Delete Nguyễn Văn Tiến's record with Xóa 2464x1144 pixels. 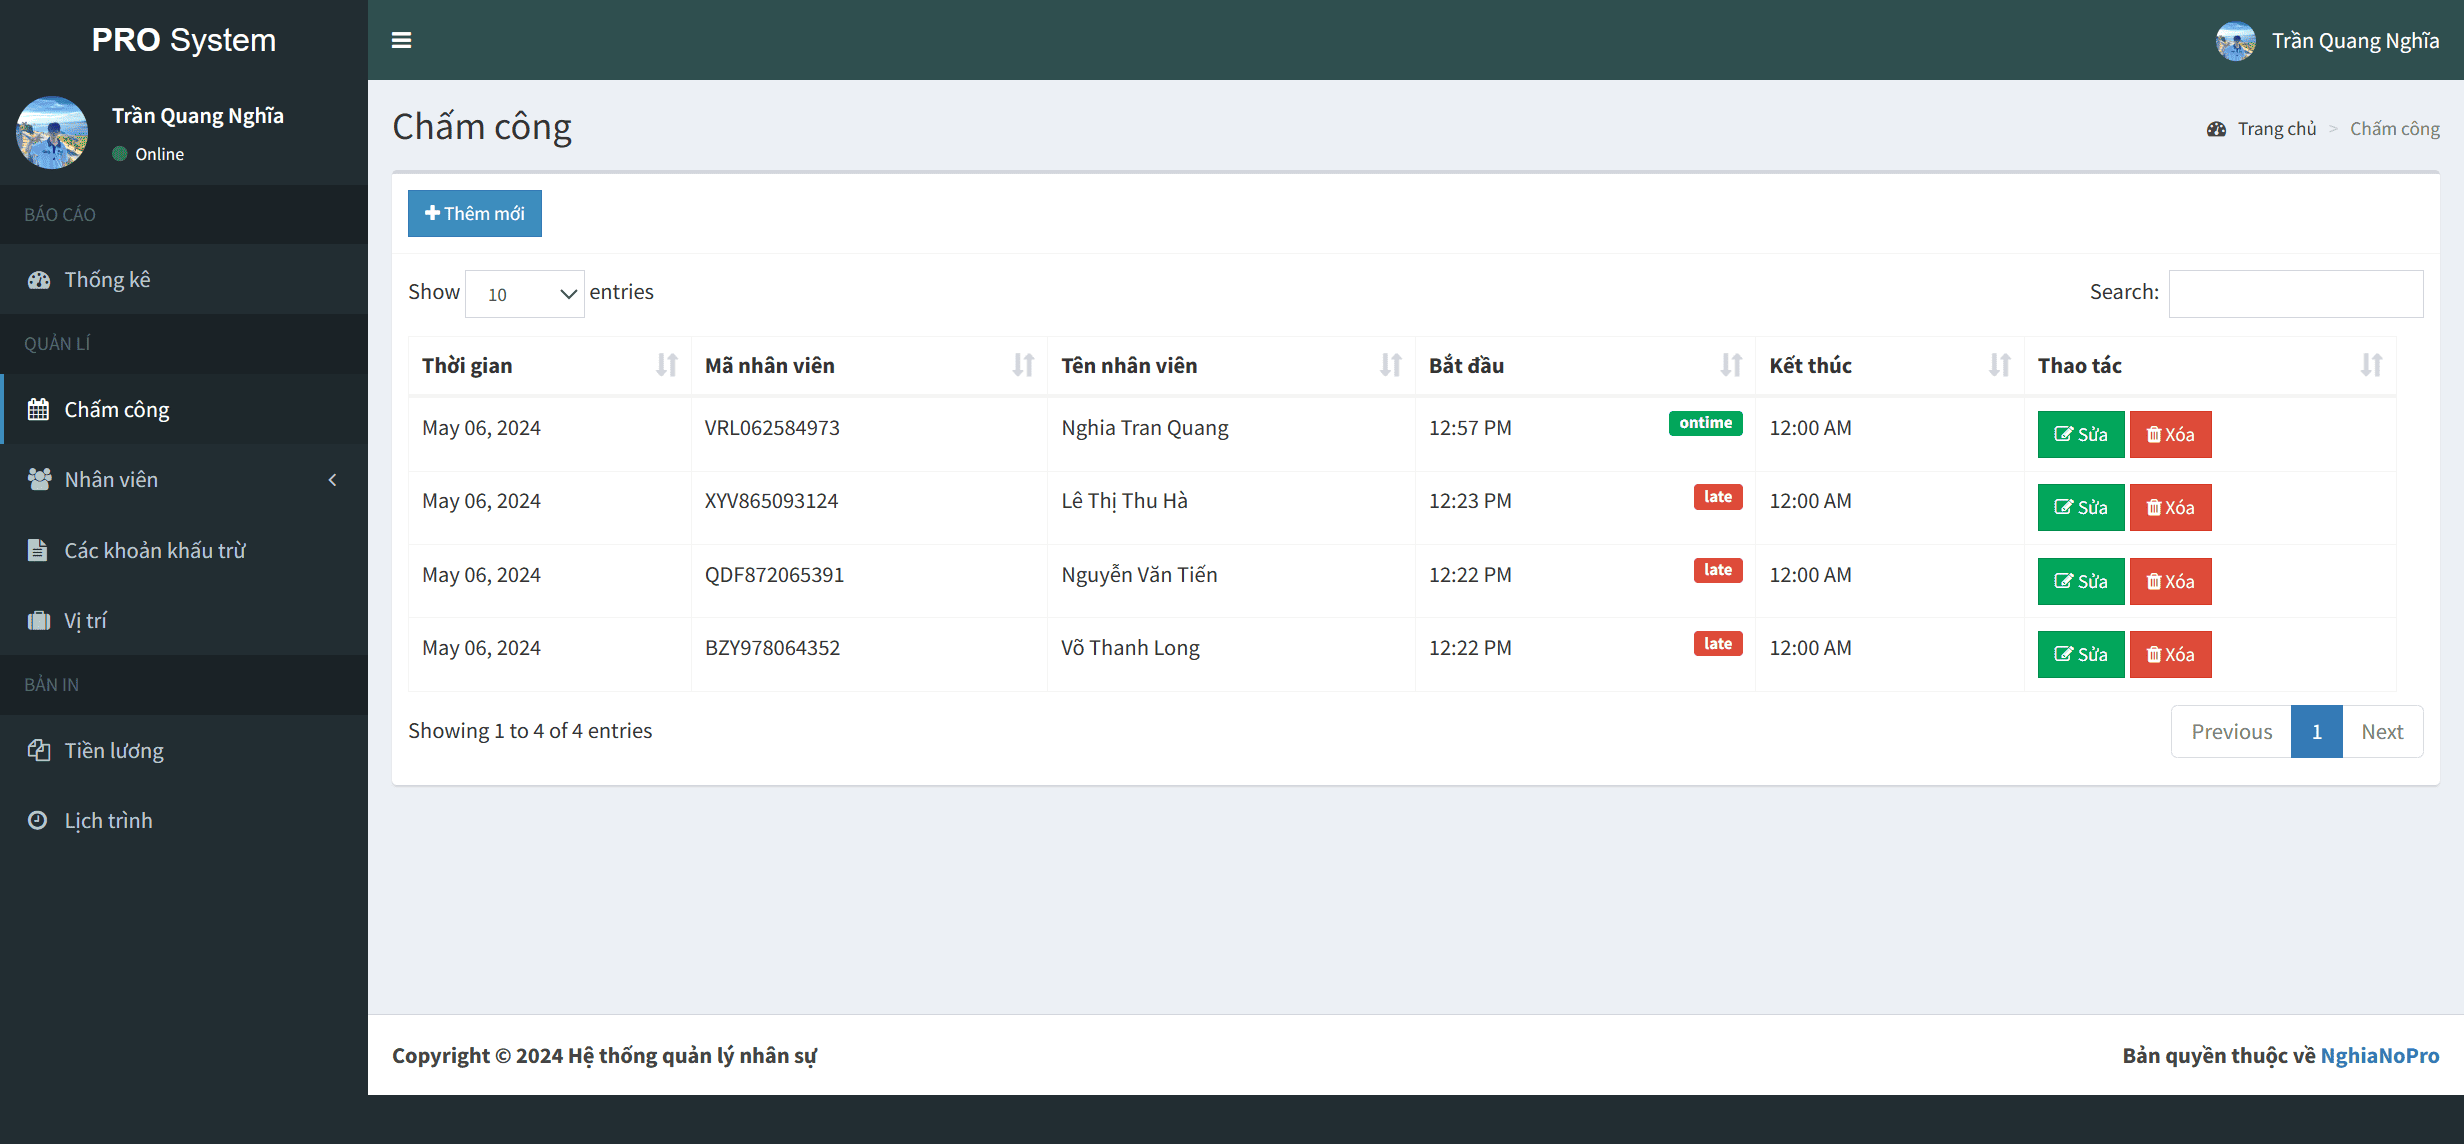coord(2170,581)
